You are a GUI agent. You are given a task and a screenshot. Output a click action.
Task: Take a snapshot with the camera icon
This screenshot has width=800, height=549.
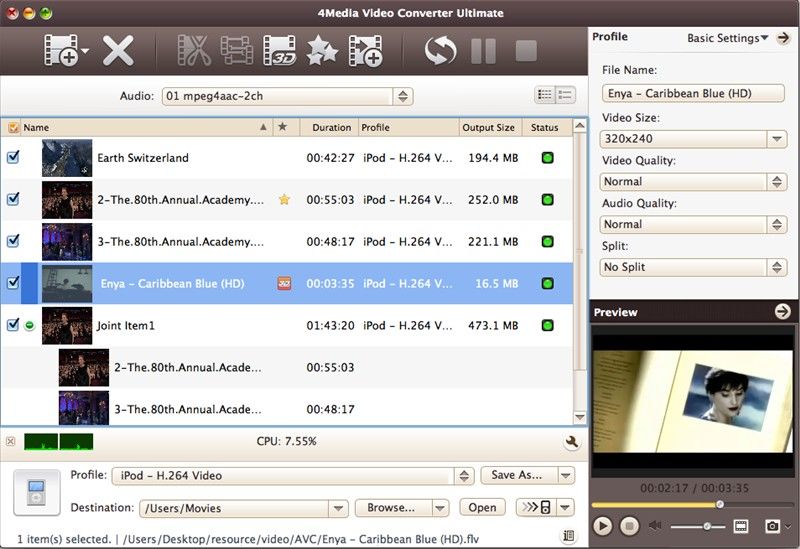click(771, 525)
